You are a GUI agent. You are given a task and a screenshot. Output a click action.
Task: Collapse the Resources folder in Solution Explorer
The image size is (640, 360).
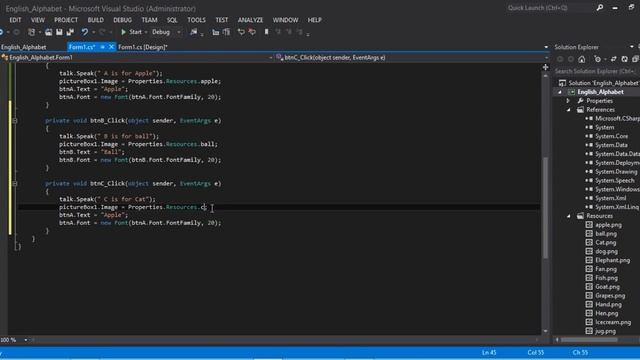click(x=569, y=216)
